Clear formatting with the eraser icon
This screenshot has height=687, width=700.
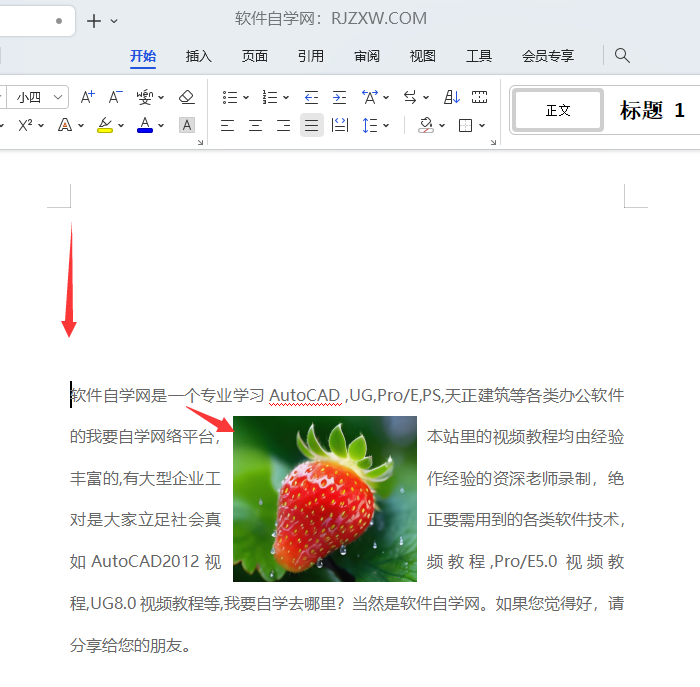tap(187, 97)
